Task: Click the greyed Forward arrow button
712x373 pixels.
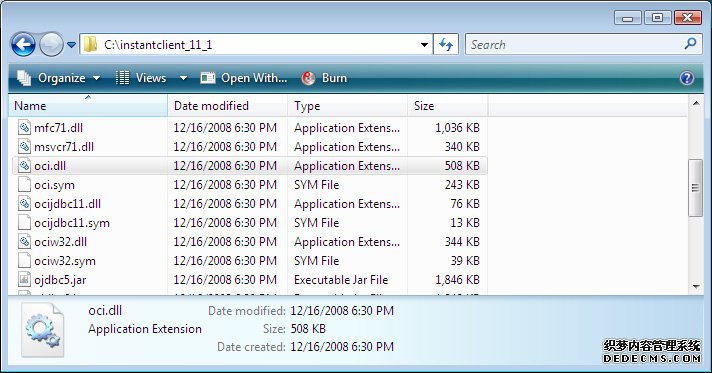Action: [x=51, y=45]
